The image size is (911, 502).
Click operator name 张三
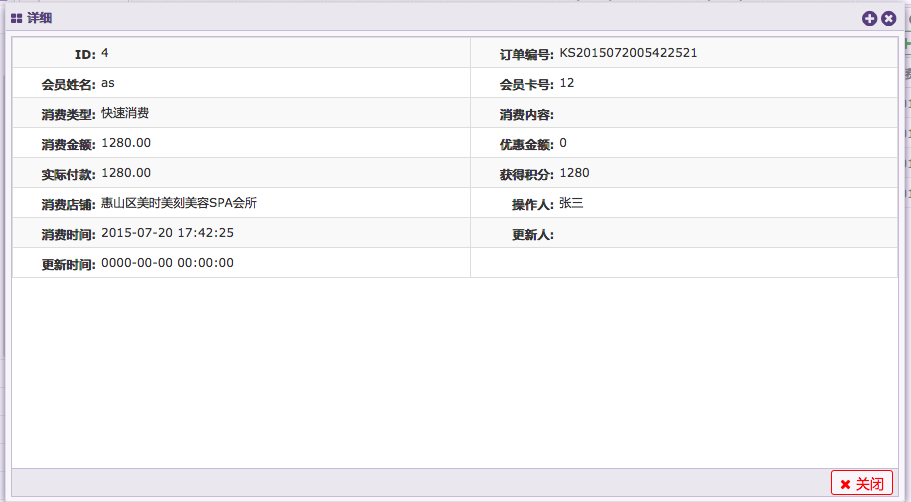(x=572, y=203)
